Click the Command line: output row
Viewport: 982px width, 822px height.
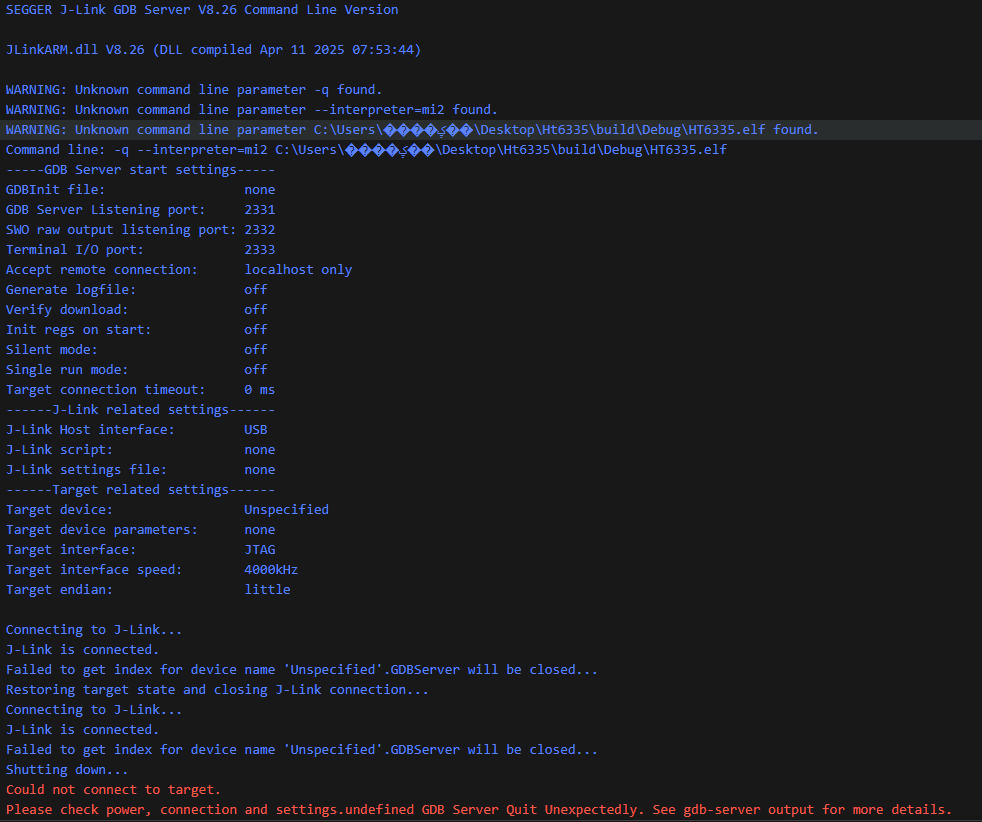(x=366, y=150)
